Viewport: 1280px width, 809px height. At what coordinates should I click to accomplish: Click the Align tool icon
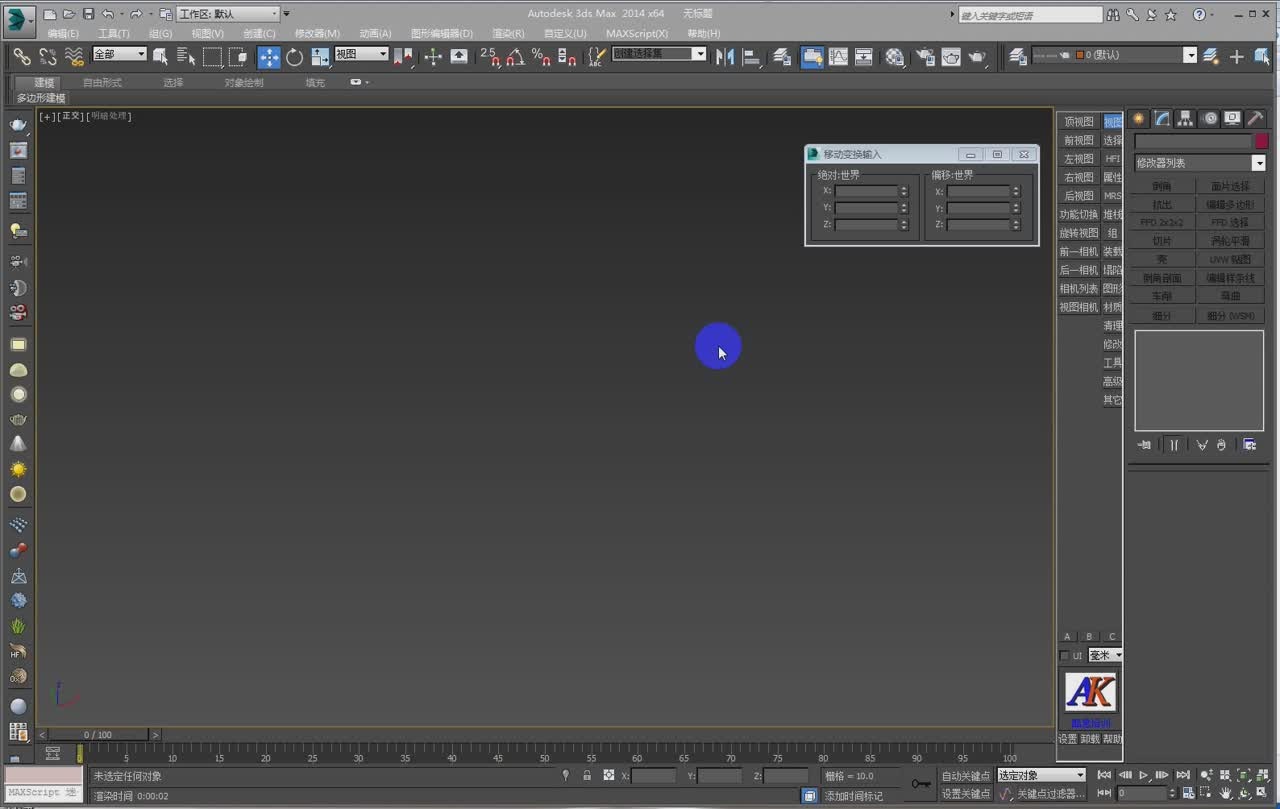coord(752,57)
